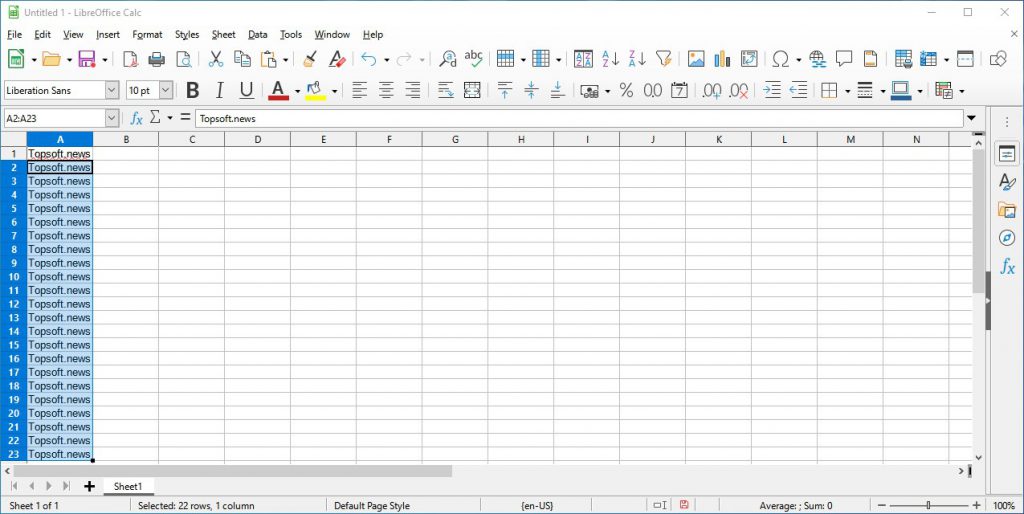This screenshot has width=1024, height=514.
Task: Adjust the zoom slider handle
Action: point(928,505)
